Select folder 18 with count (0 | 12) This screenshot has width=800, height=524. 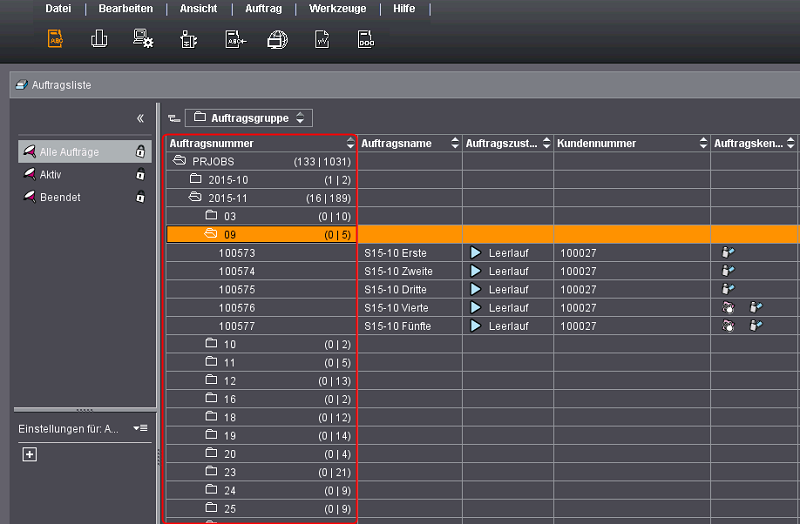point(261,417)
